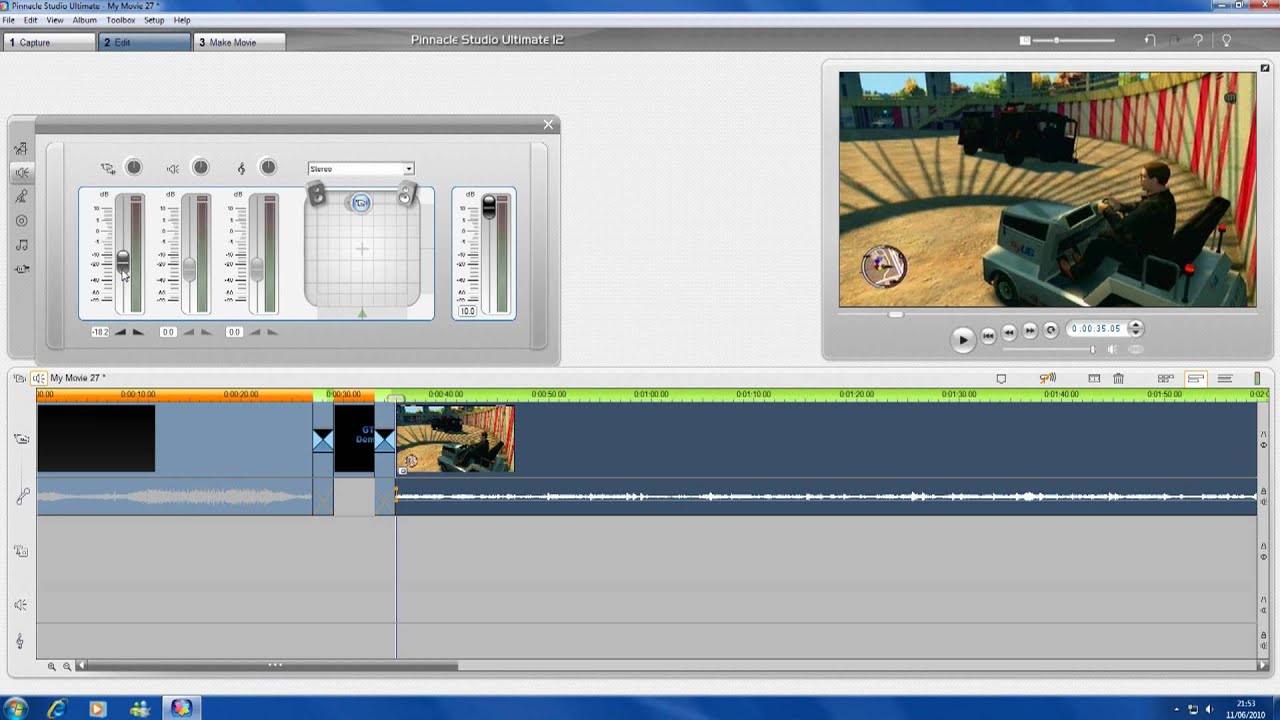Open the File menu
The width and height of the screenshot is (1280, 720).
(x=9, y=20)
